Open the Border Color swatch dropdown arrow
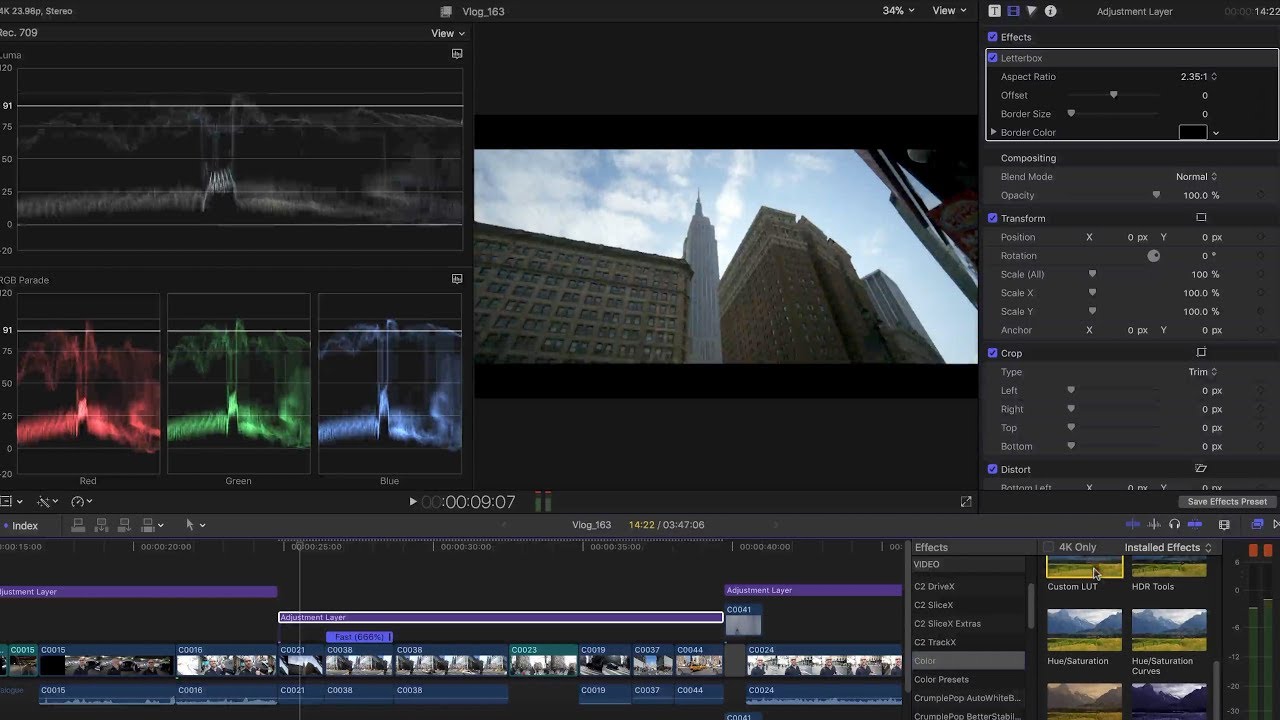The image size is (1280, 720). click(1216, 132)
